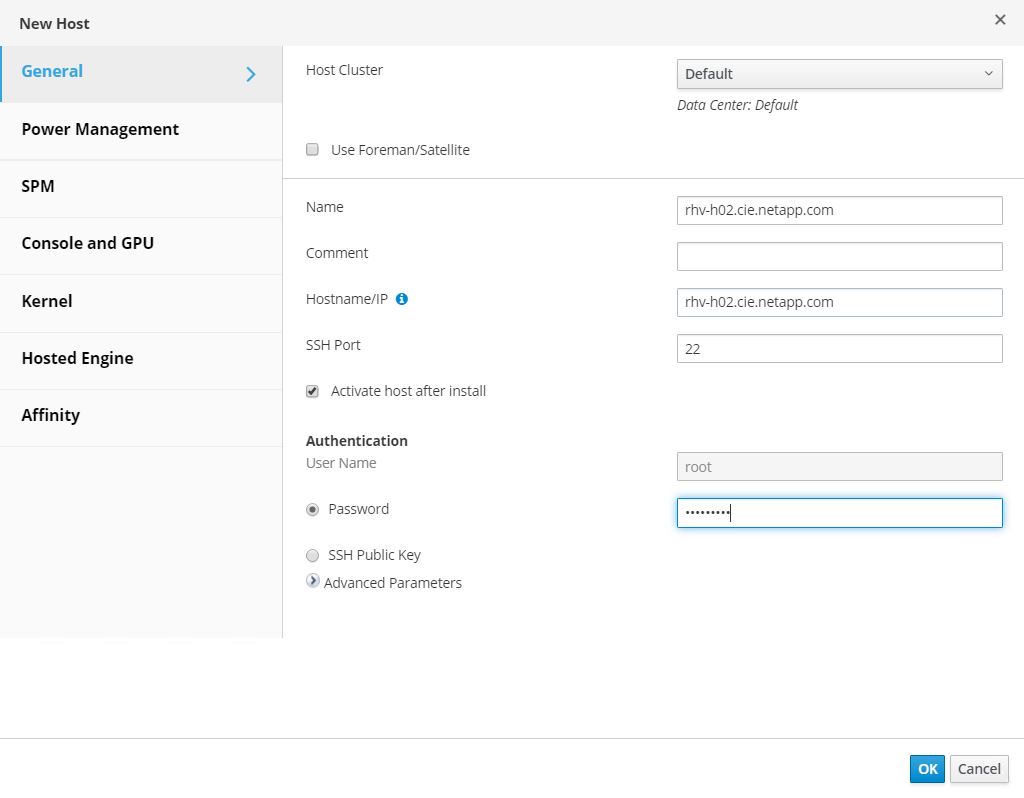Choose SSH Public Key authentication
The width and height of the screenshot is (1024, 798).
coord(313,555)
